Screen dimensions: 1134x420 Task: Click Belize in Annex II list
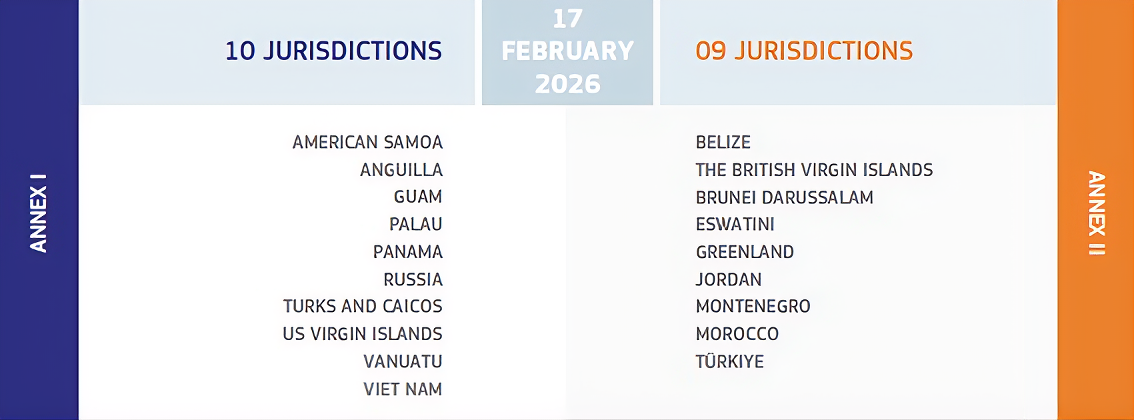tap(723, 142)
